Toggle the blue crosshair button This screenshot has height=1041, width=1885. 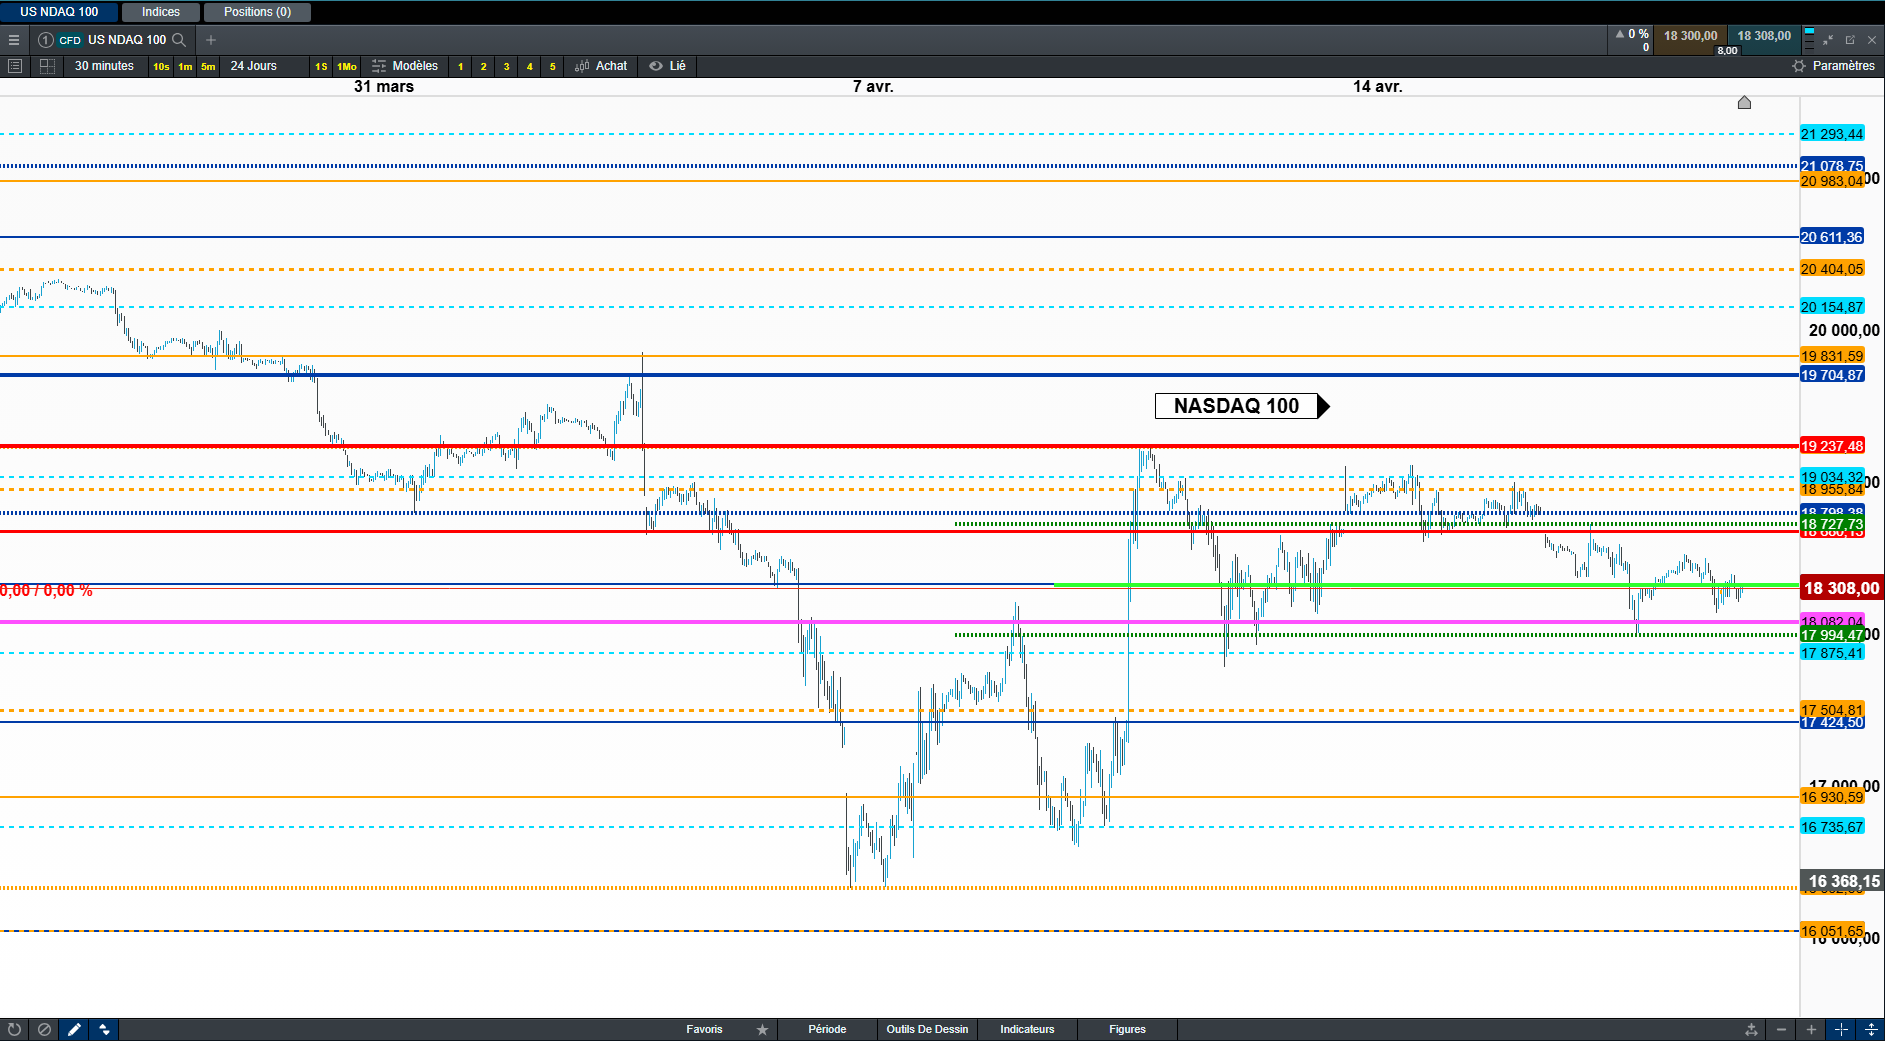click(1841, 1029)
